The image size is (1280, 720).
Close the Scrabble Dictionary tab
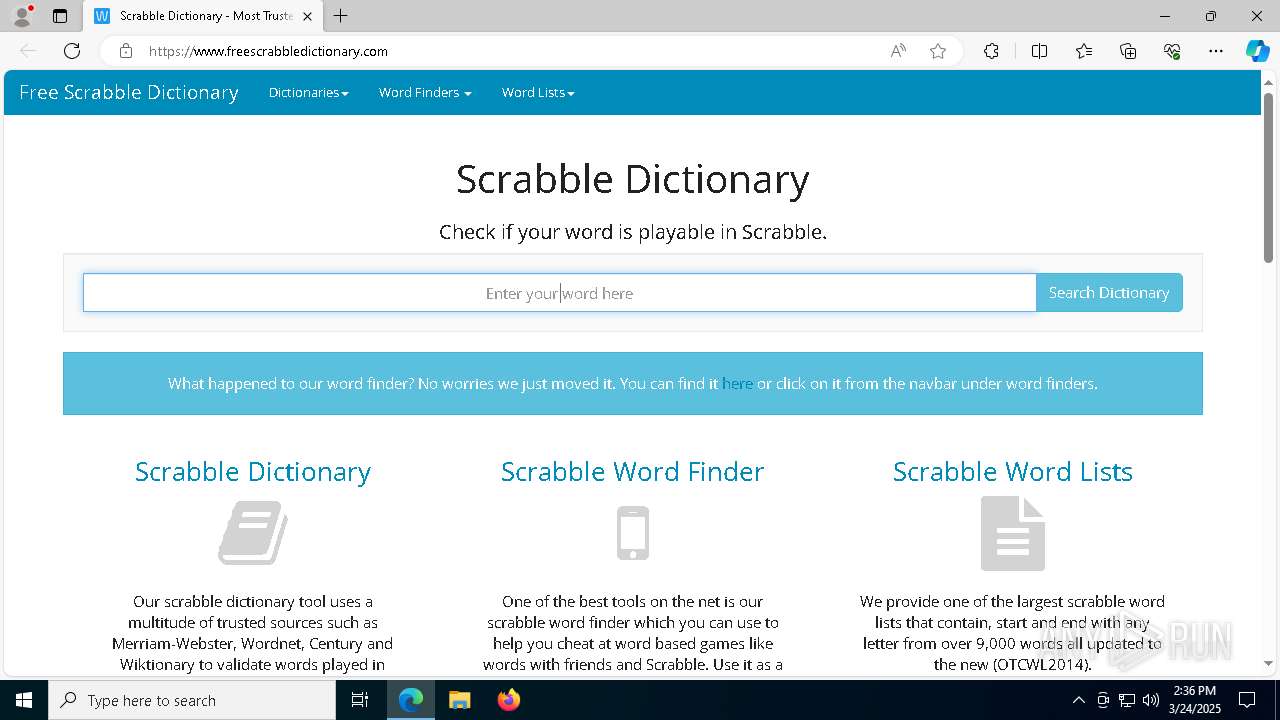(307, 16)
